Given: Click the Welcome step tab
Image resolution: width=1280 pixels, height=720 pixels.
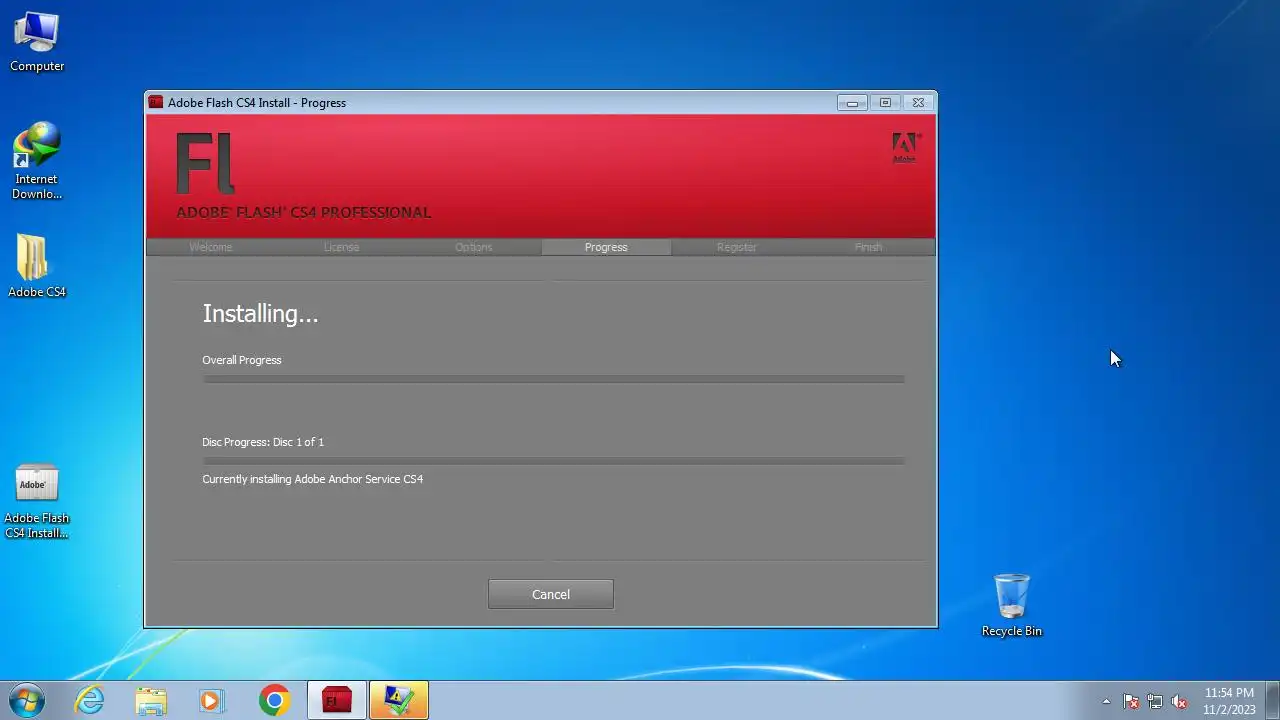Looking at the screenshot, I should [x=211, y=247].
